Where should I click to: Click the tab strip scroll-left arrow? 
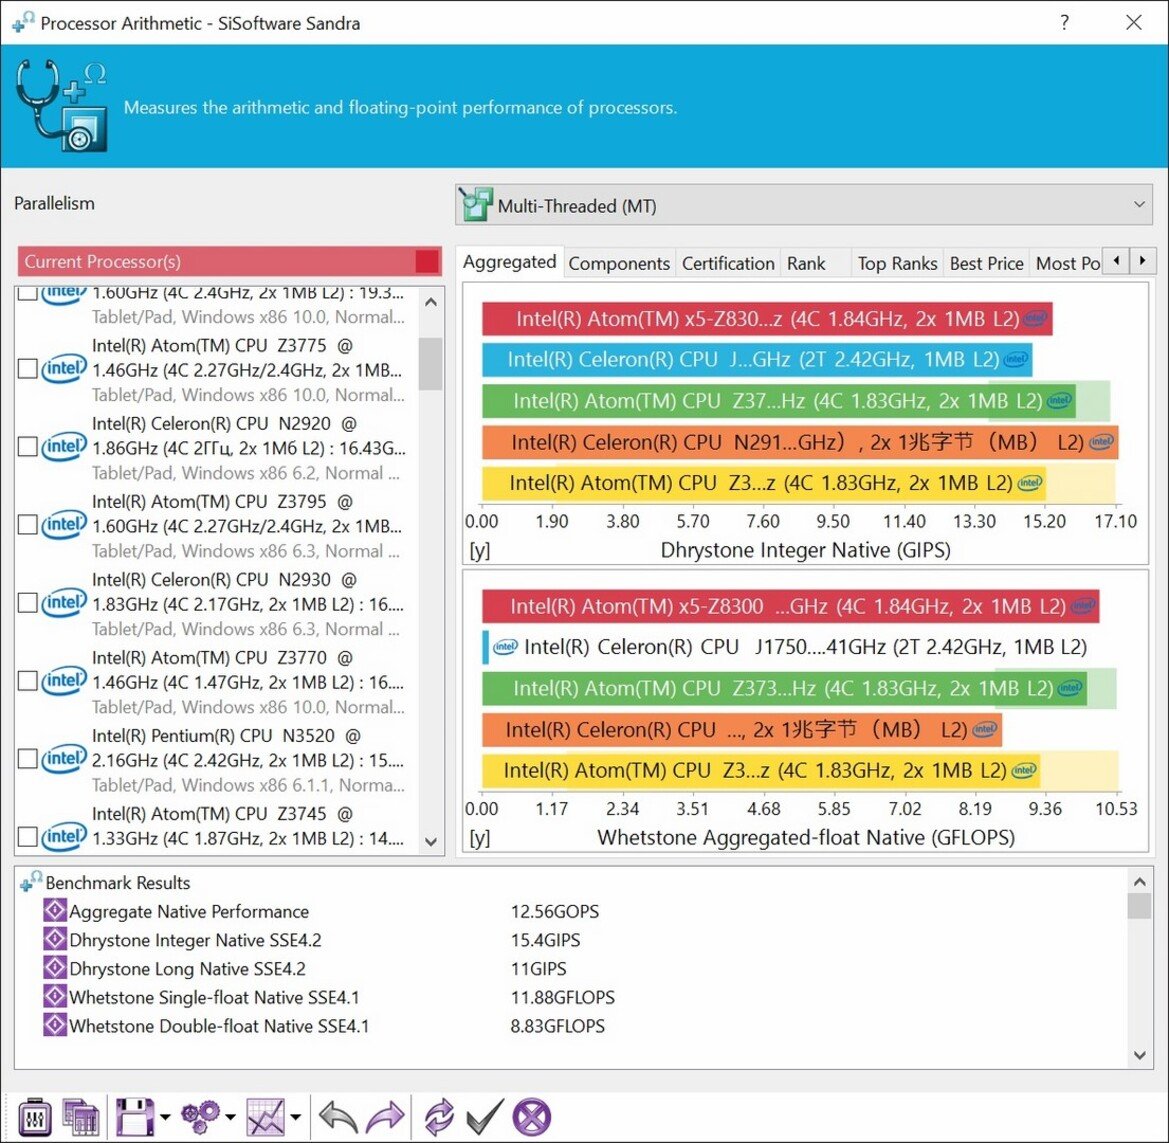tap(1116, 261)
